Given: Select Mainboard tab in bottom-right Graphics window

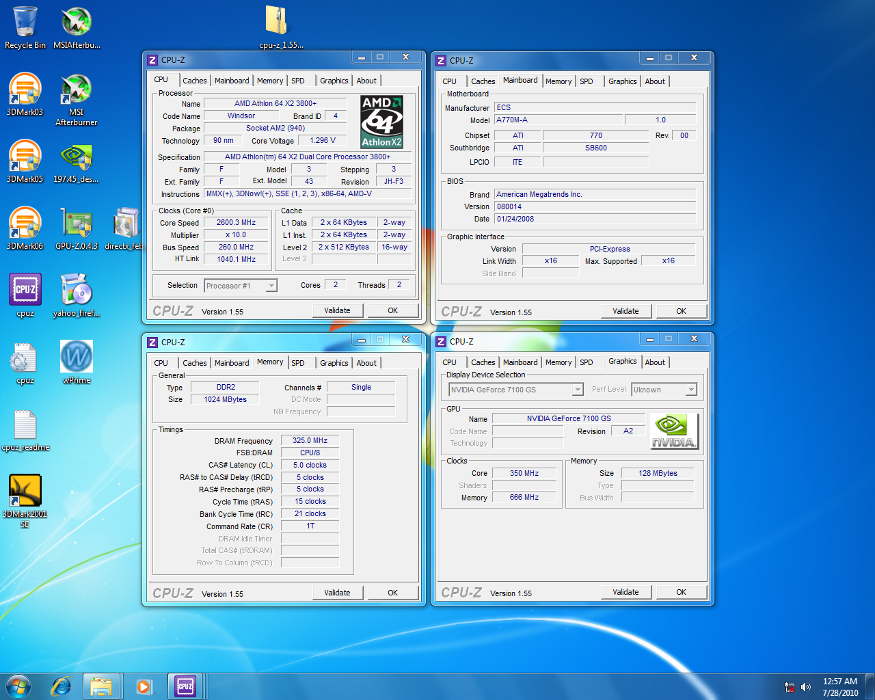Looking at the screenshot, I should click(520, 362).
